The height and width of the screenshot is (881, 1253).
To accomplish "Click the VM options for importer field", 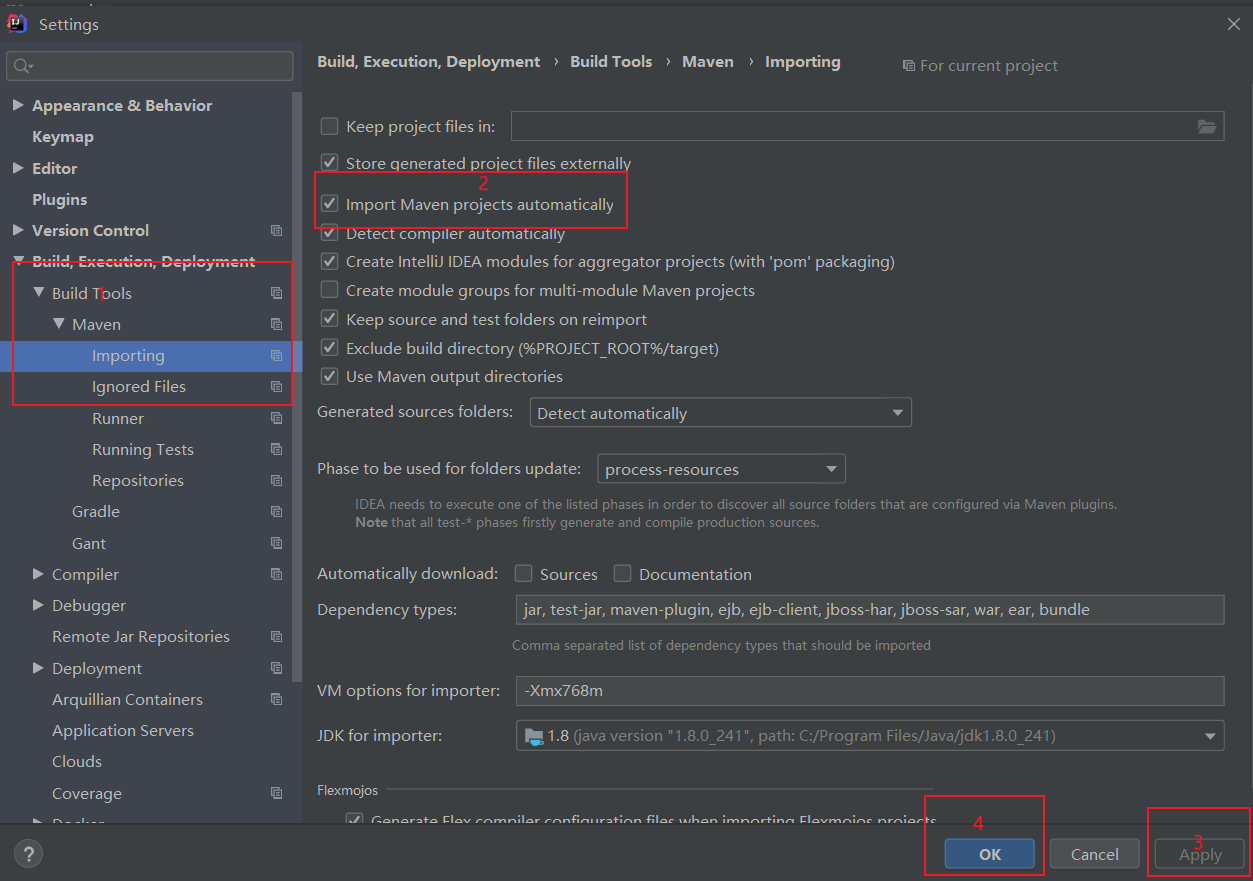I will click(x=870, y=690).
